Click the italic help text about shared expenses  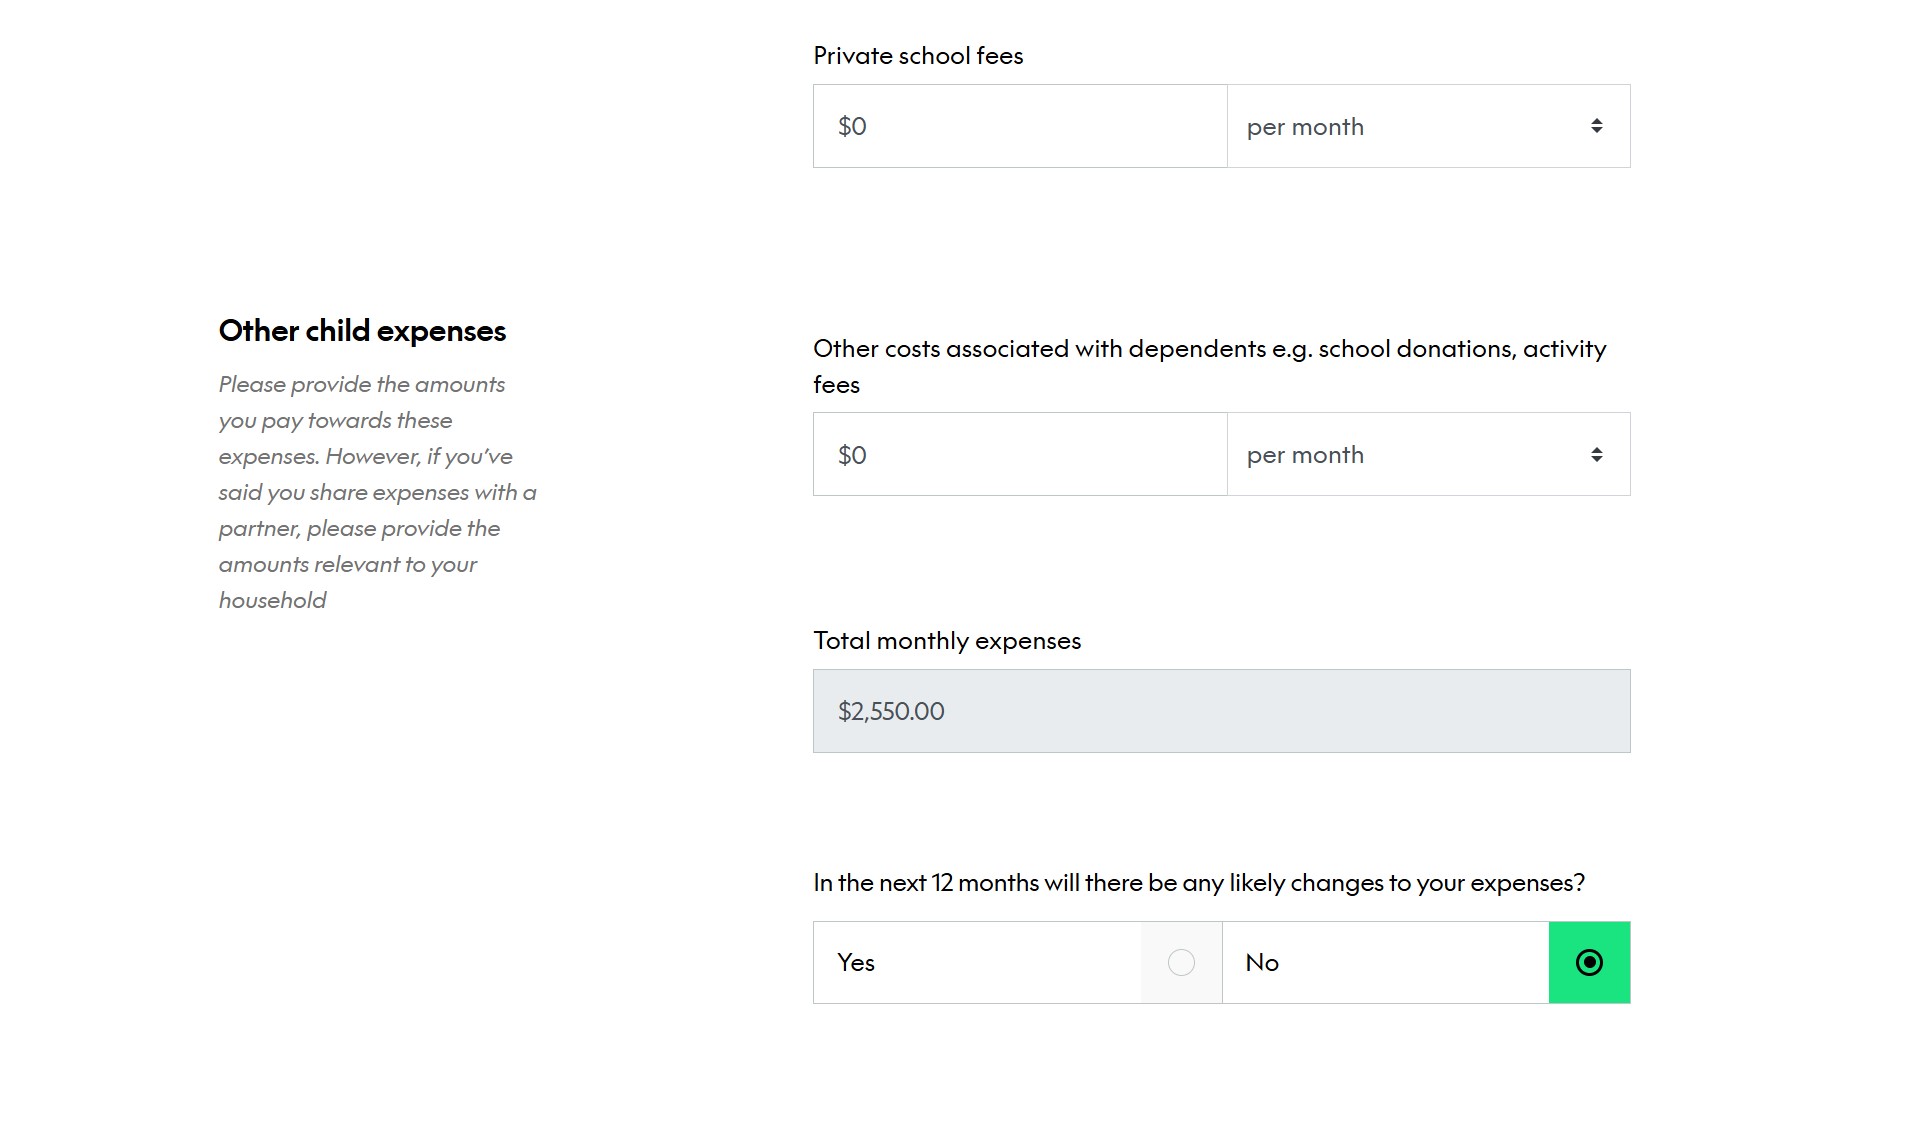pyautogui.click(x=378, y=492)
